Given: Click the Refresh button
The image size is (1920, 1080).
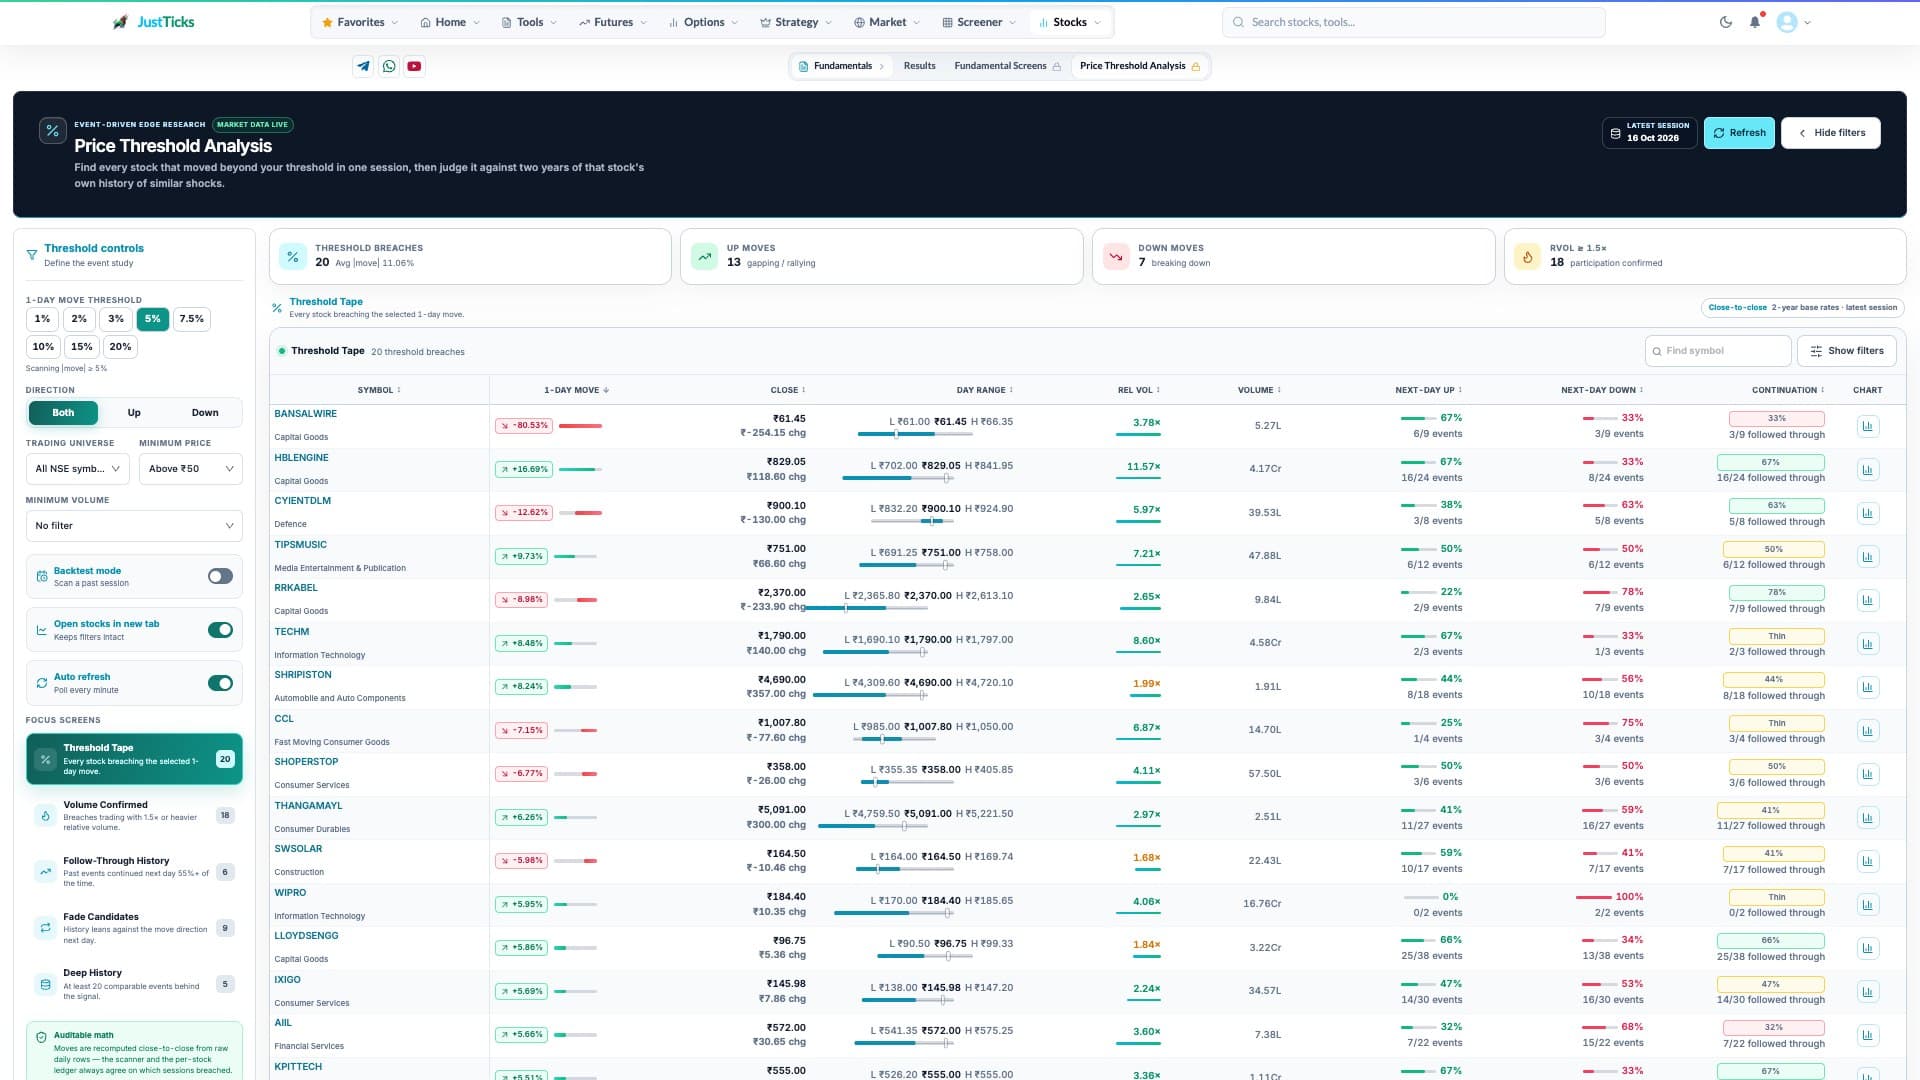Looking at the screenshot, I should (1739, 133).
